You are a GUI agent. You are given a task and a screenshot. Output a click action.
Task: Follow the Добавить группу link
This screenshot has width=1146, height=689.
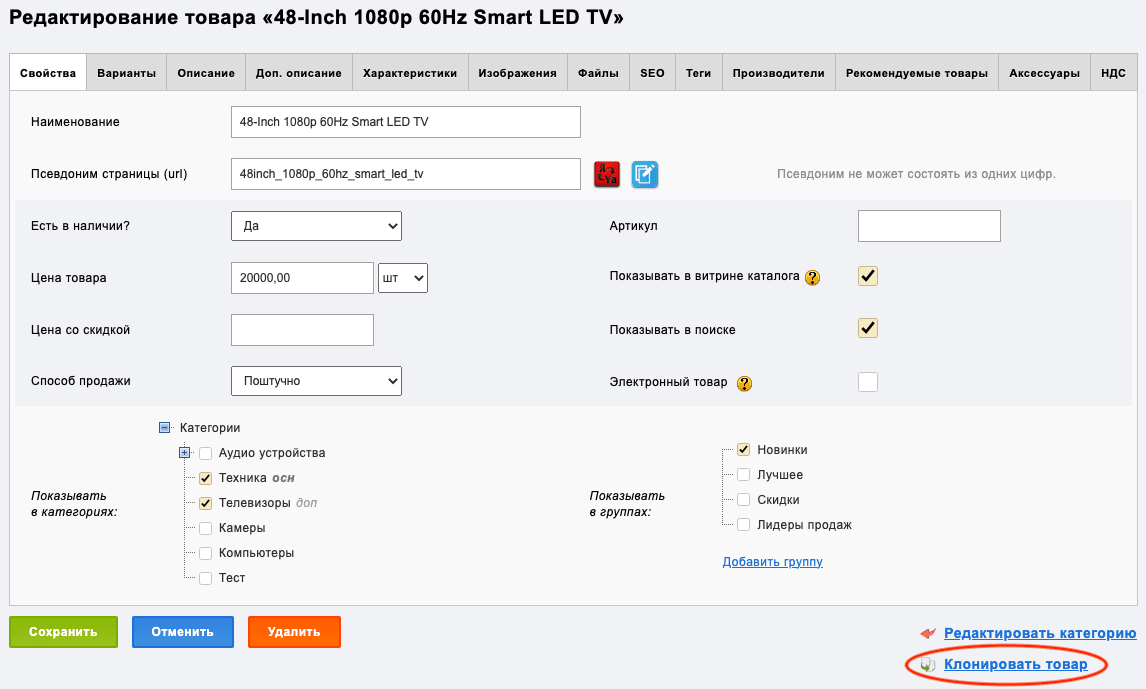[773, 562]
